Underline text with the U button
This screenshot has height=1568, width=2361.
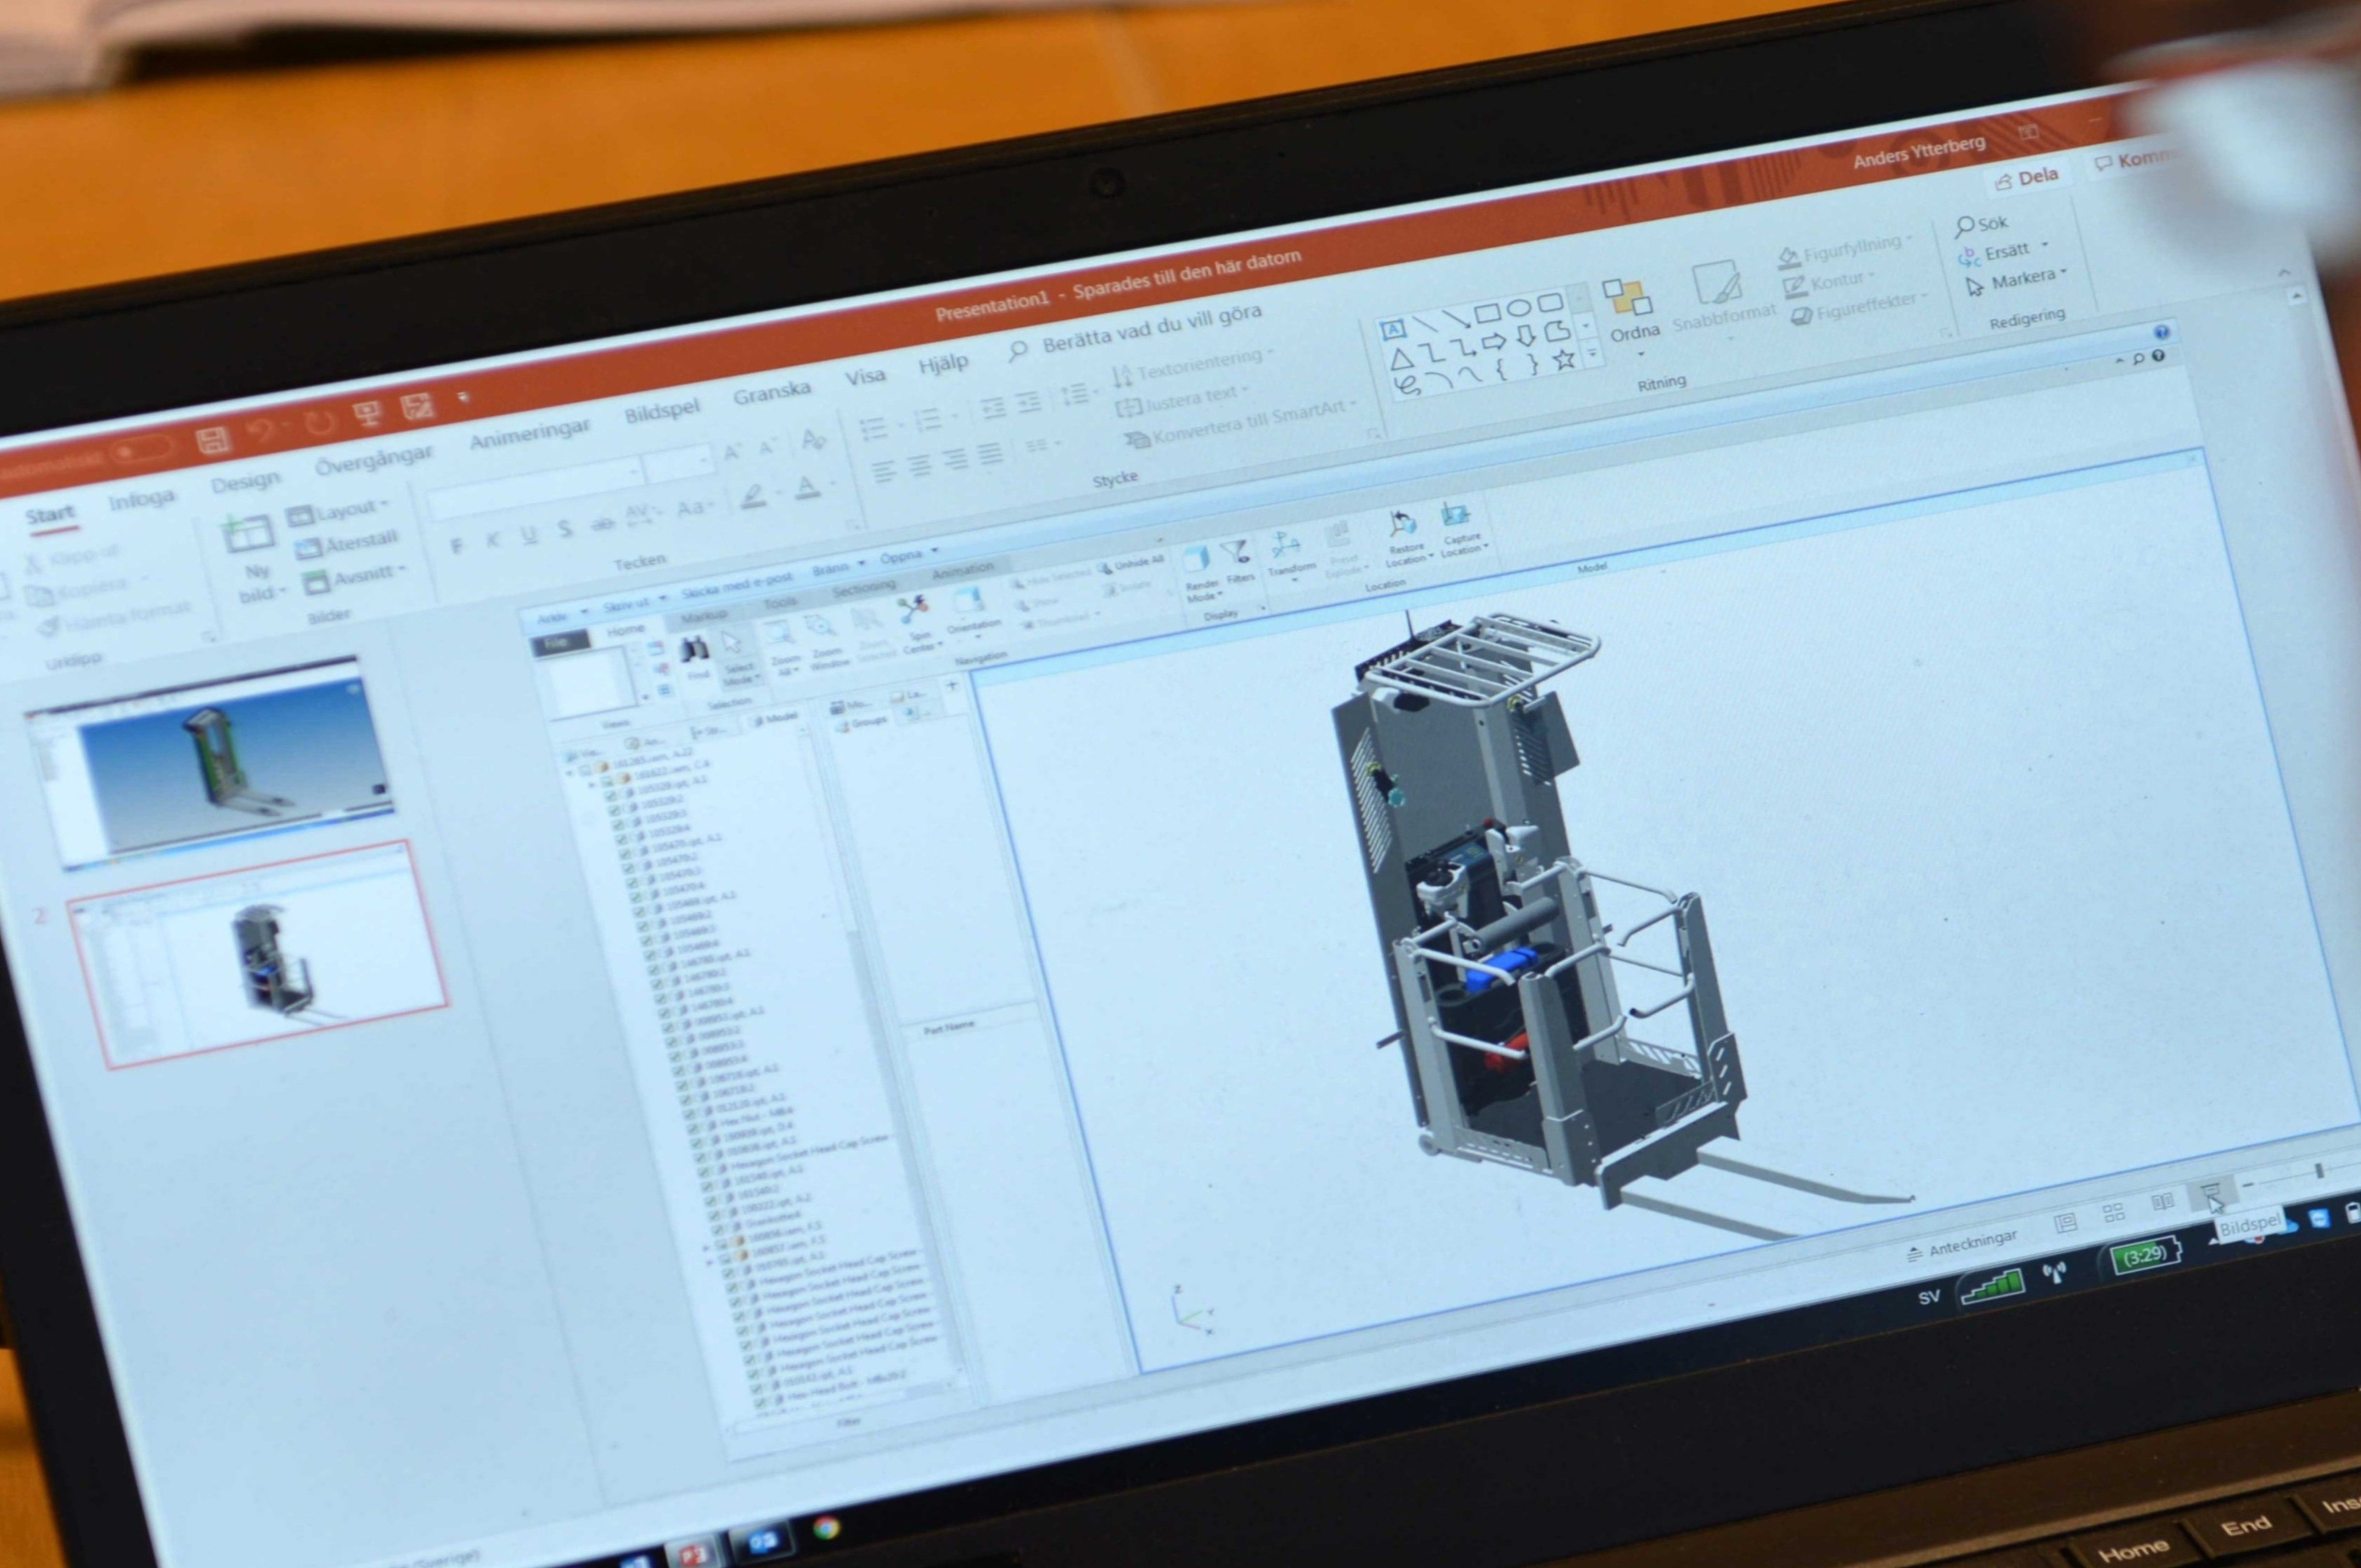click(529, 534)
